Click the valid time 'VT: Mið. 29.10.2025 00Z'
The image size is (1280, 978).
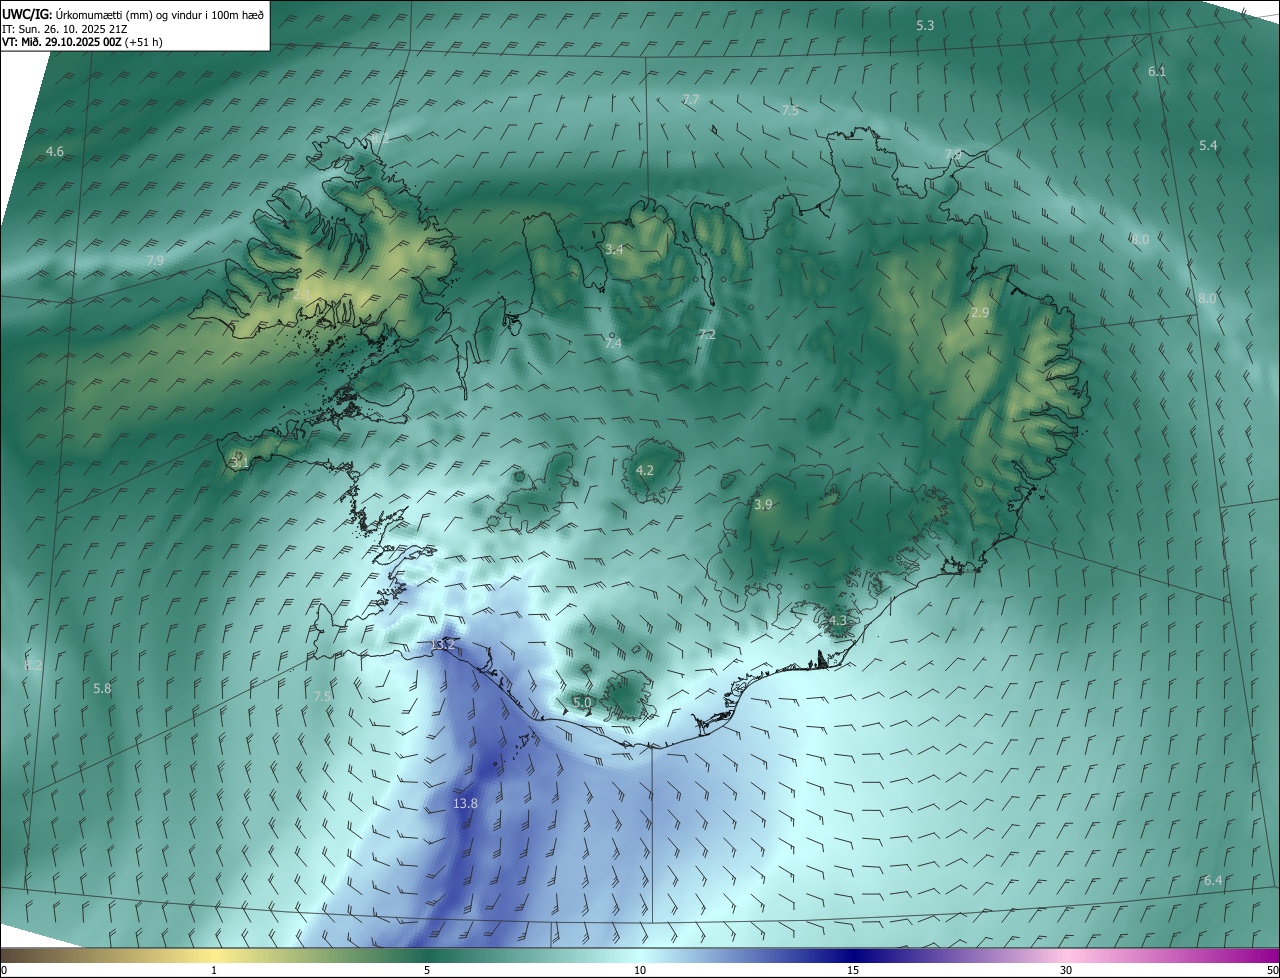click(62, 41)
